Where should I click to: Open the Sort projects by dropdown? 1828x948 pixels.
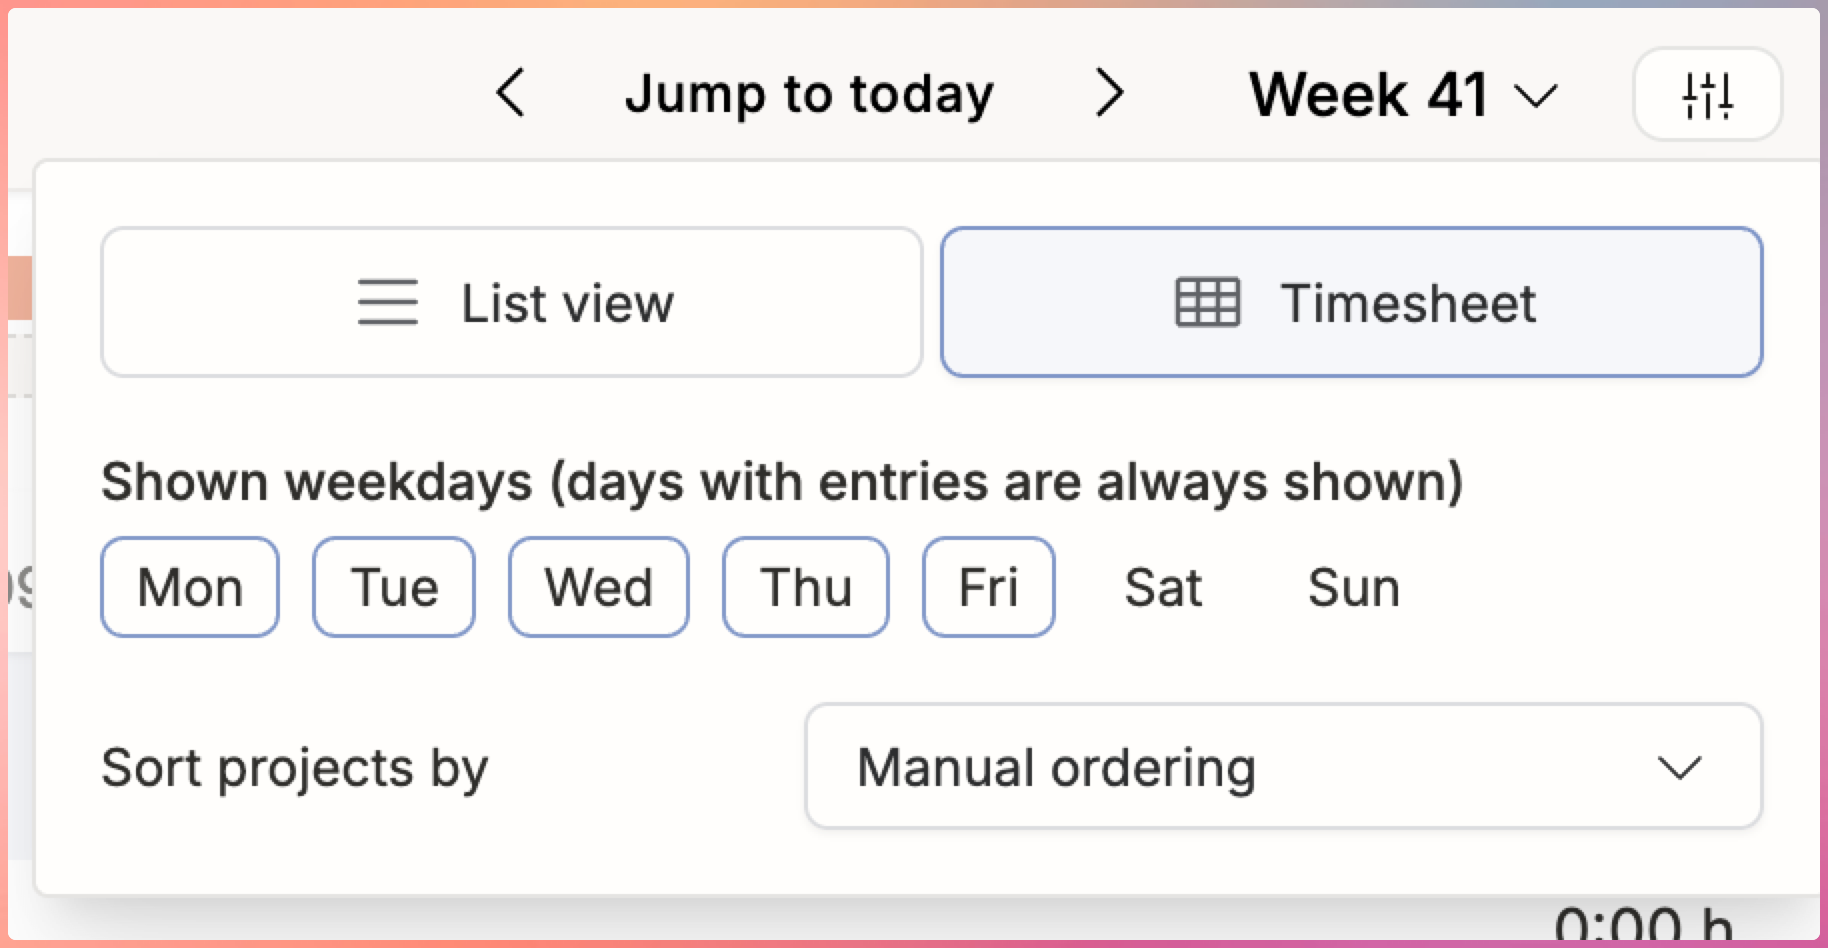1283,767
